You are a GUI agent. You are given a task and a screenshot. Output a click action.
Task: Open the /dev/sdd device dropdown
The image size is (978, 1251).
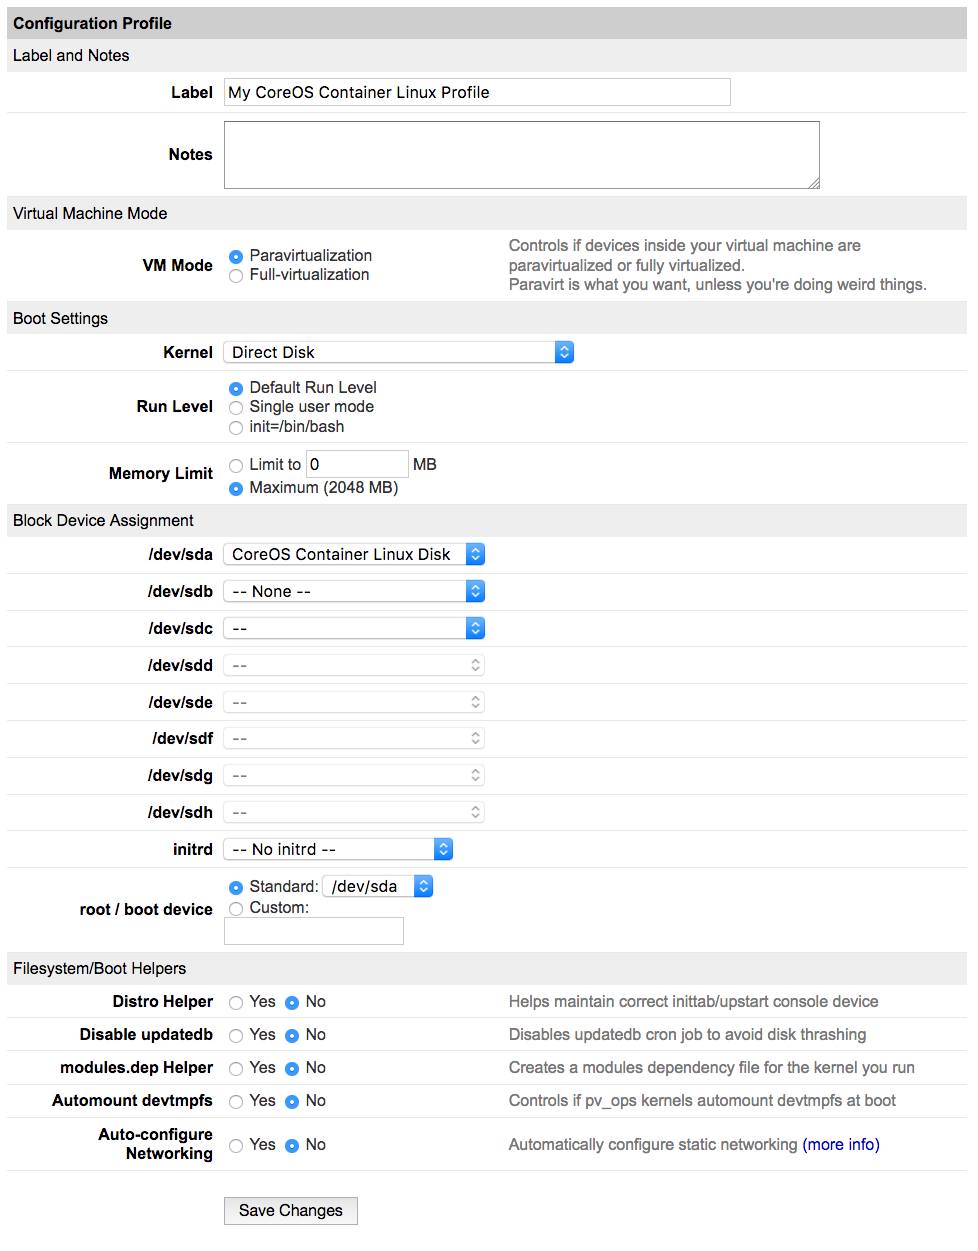pos(353,665)
